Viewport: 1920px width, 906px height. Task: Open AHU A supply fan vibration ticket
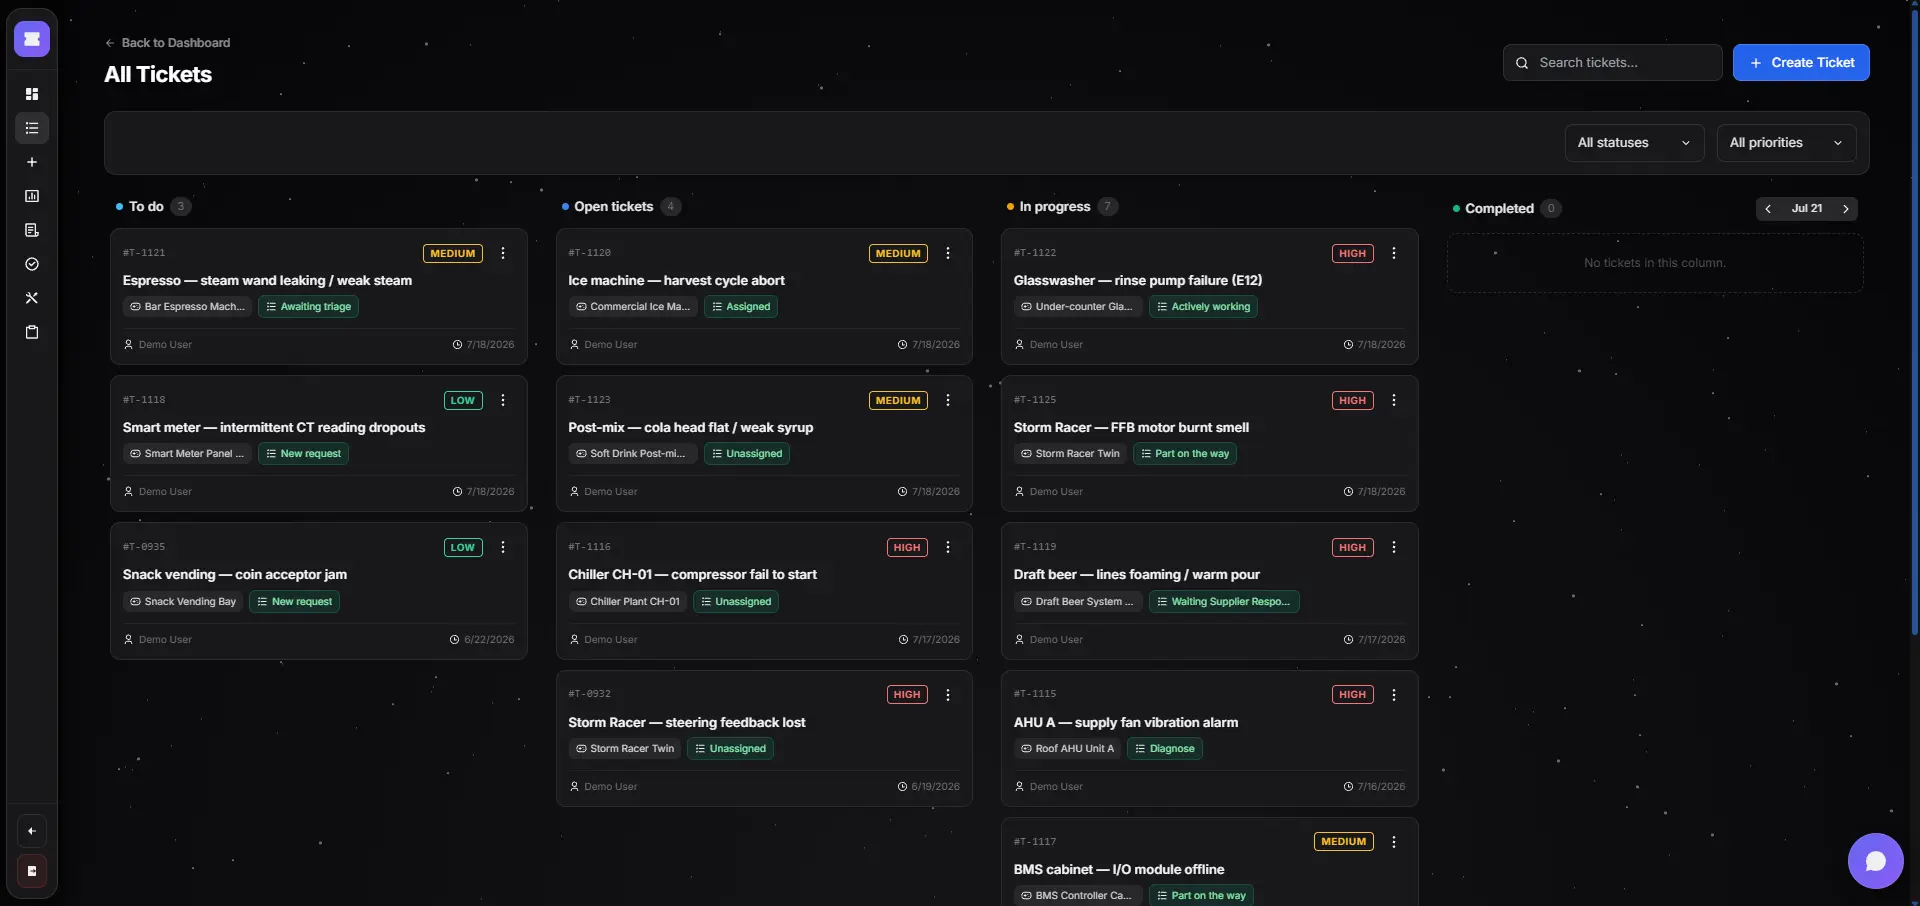pos(1126,723)
